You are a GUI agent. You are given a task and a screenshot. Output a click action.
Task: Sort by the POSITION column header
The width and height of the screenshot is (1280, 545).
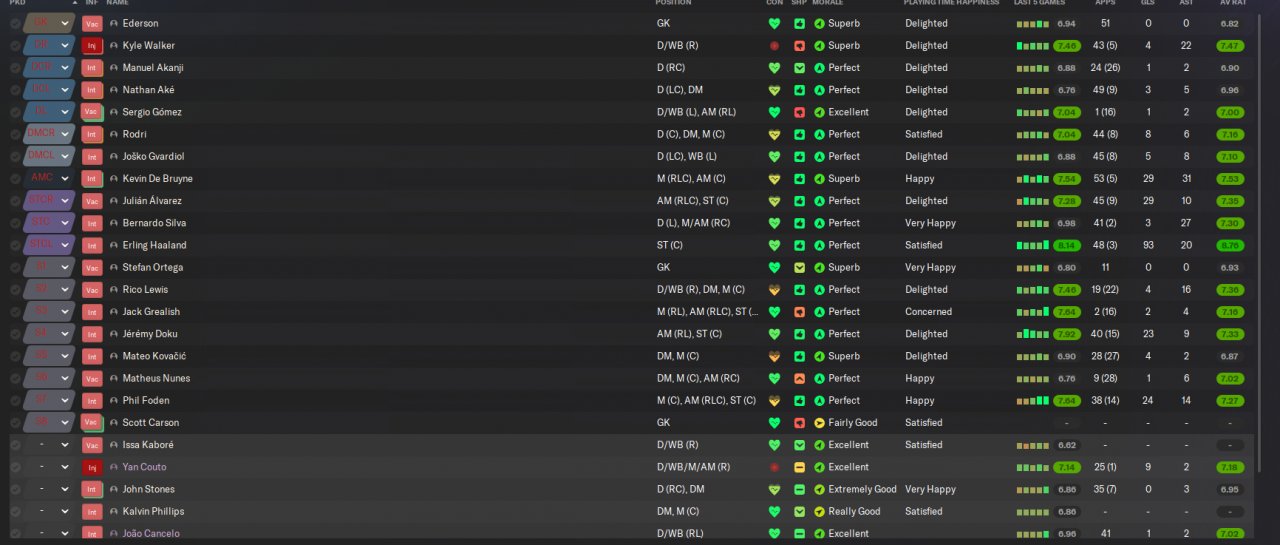(674, 3)
